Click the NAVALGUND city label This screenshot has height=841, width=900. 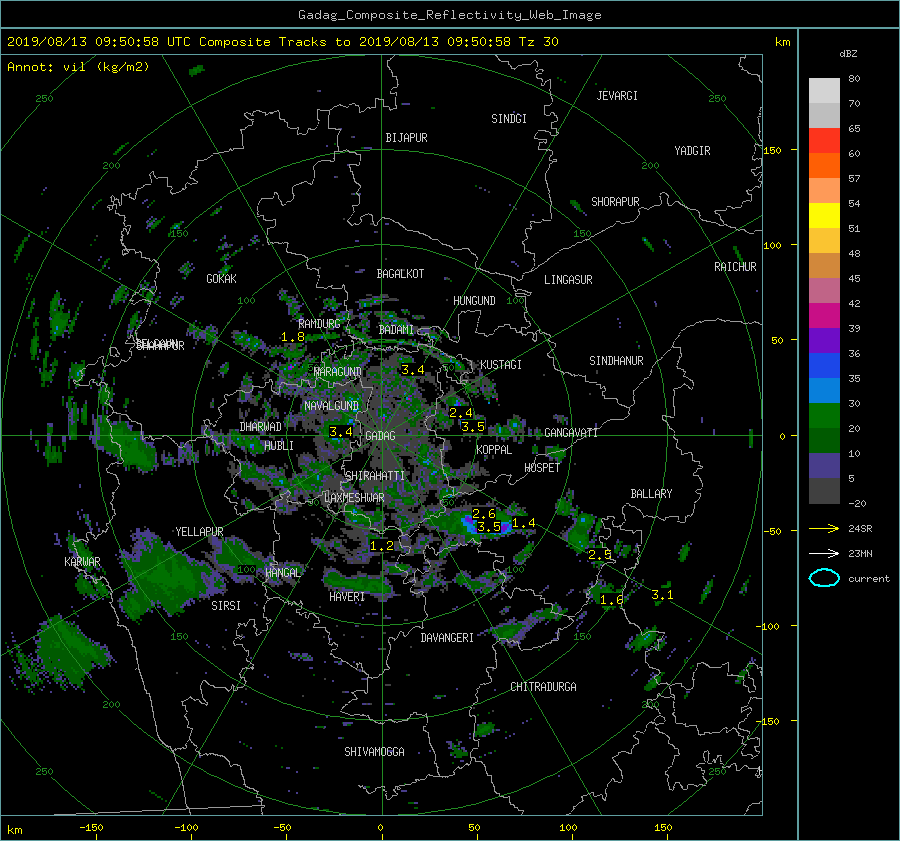(331, 406)
